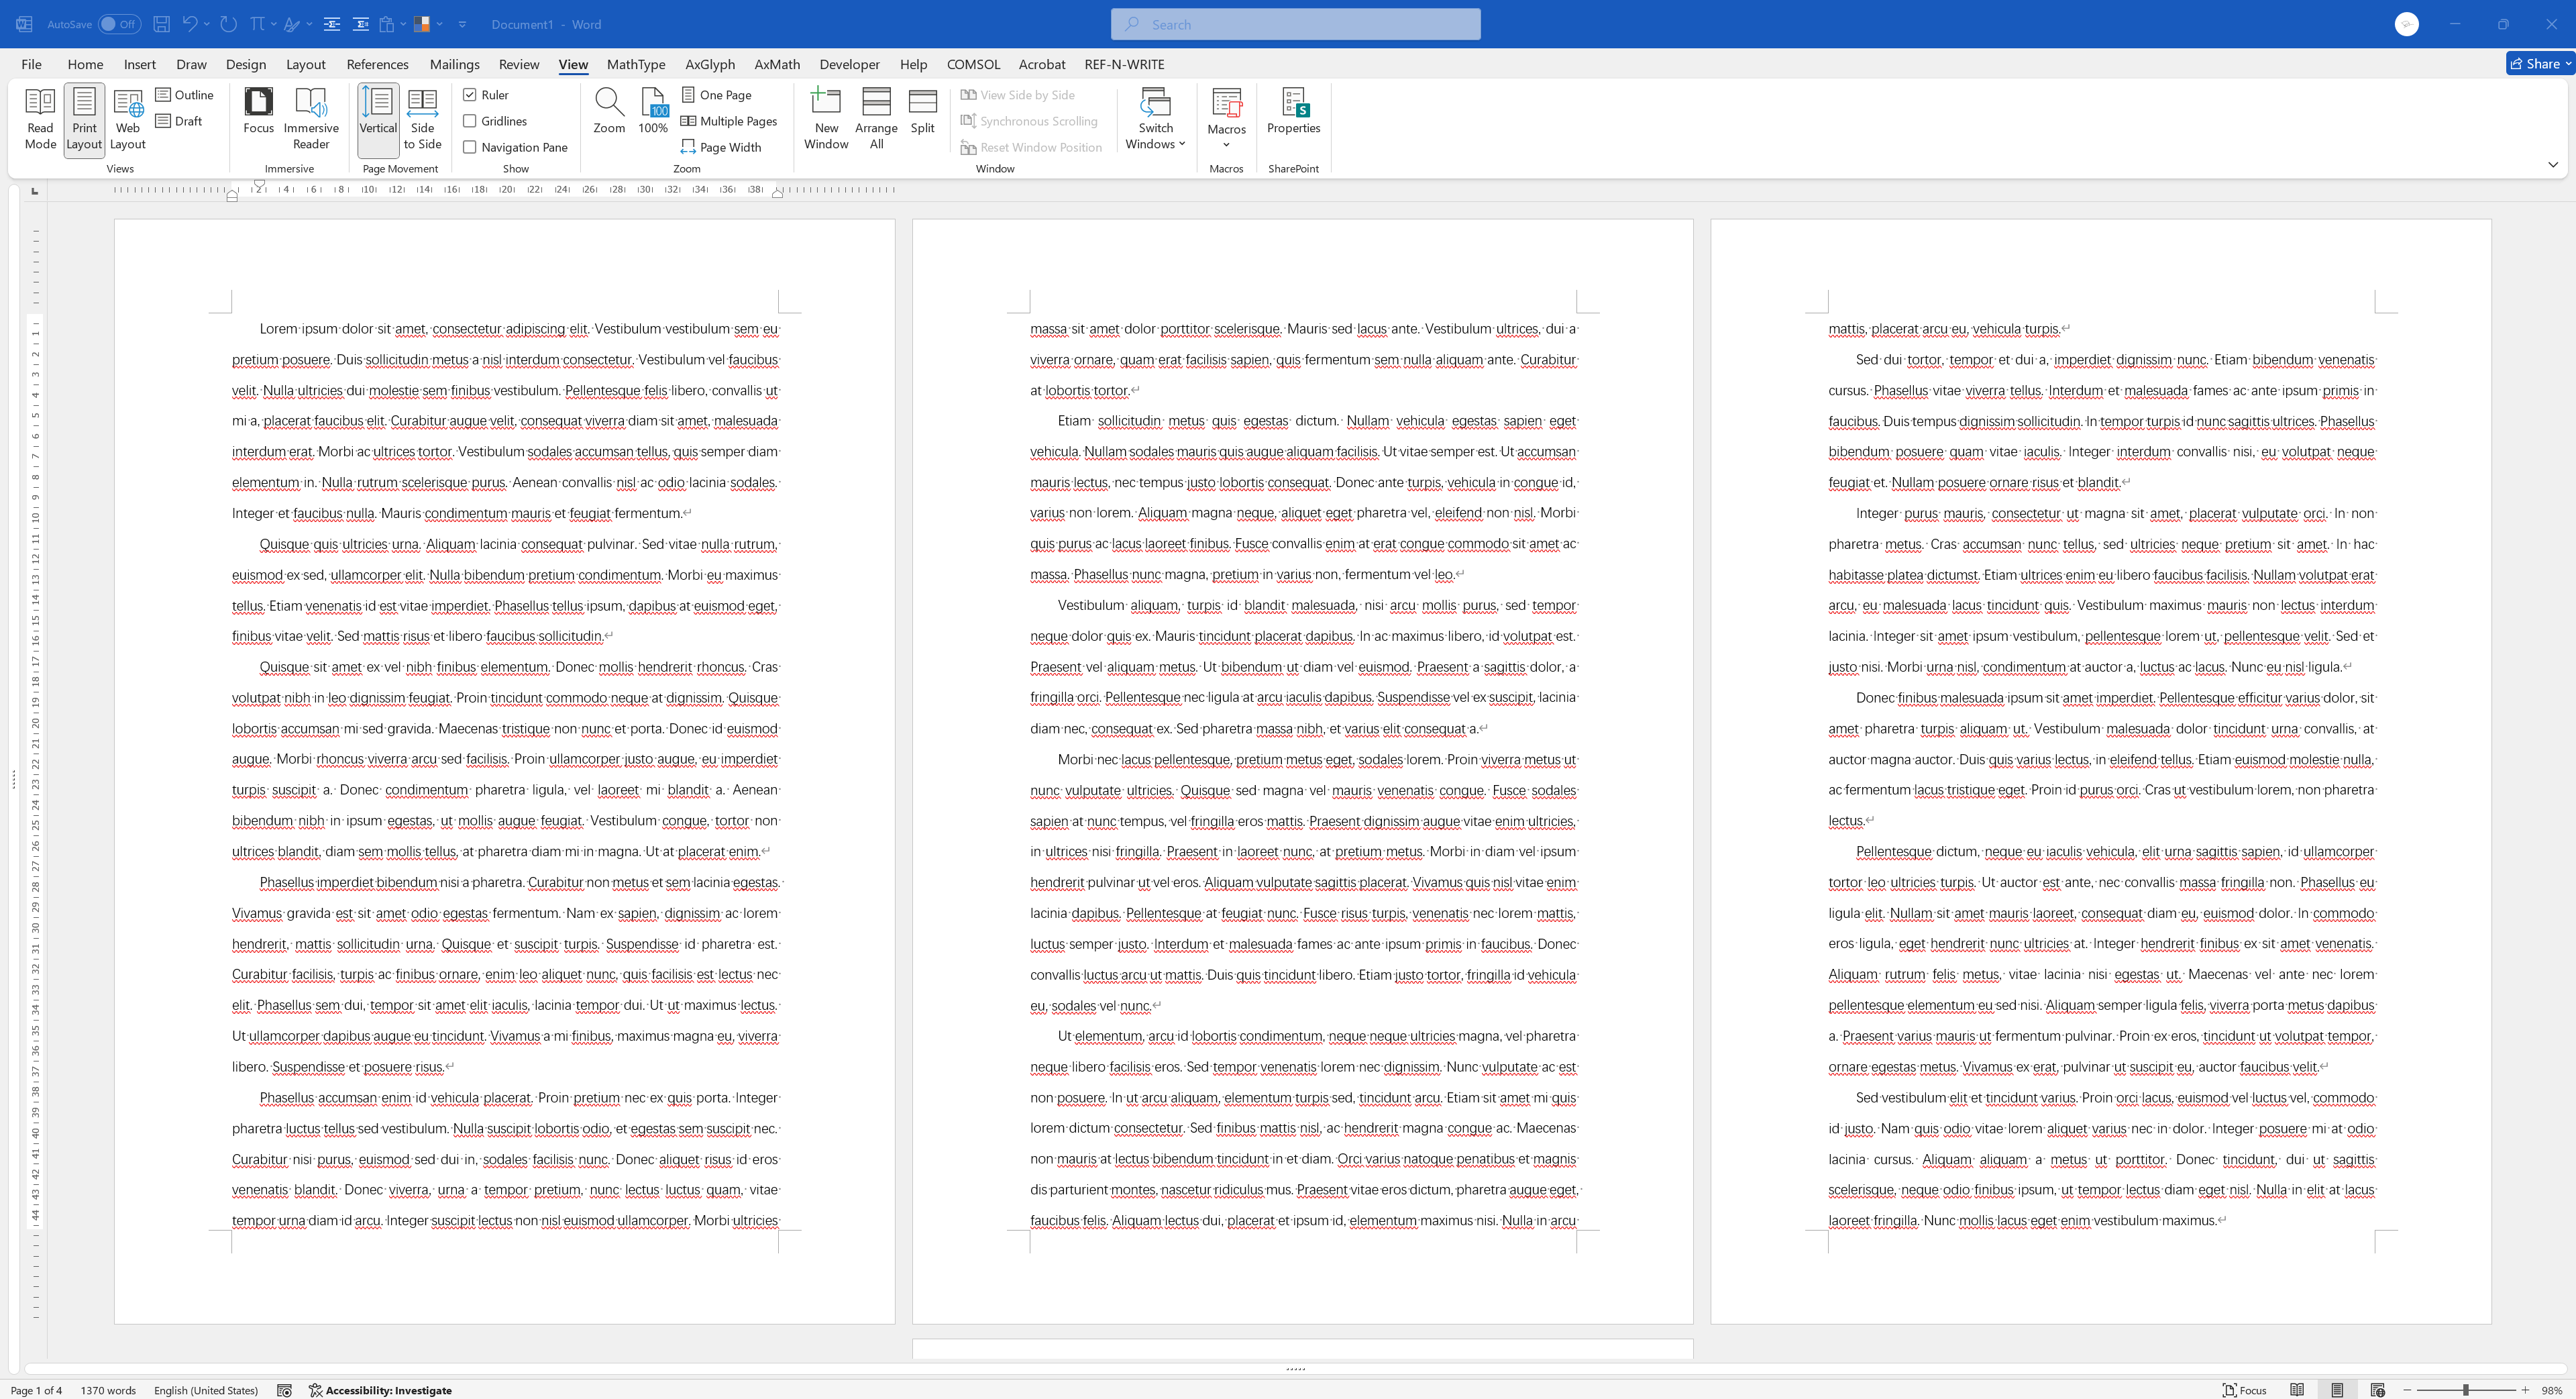This screenshot has height=1399, width=2576.
Task: Open the References tab
Action: coord(377,64)
